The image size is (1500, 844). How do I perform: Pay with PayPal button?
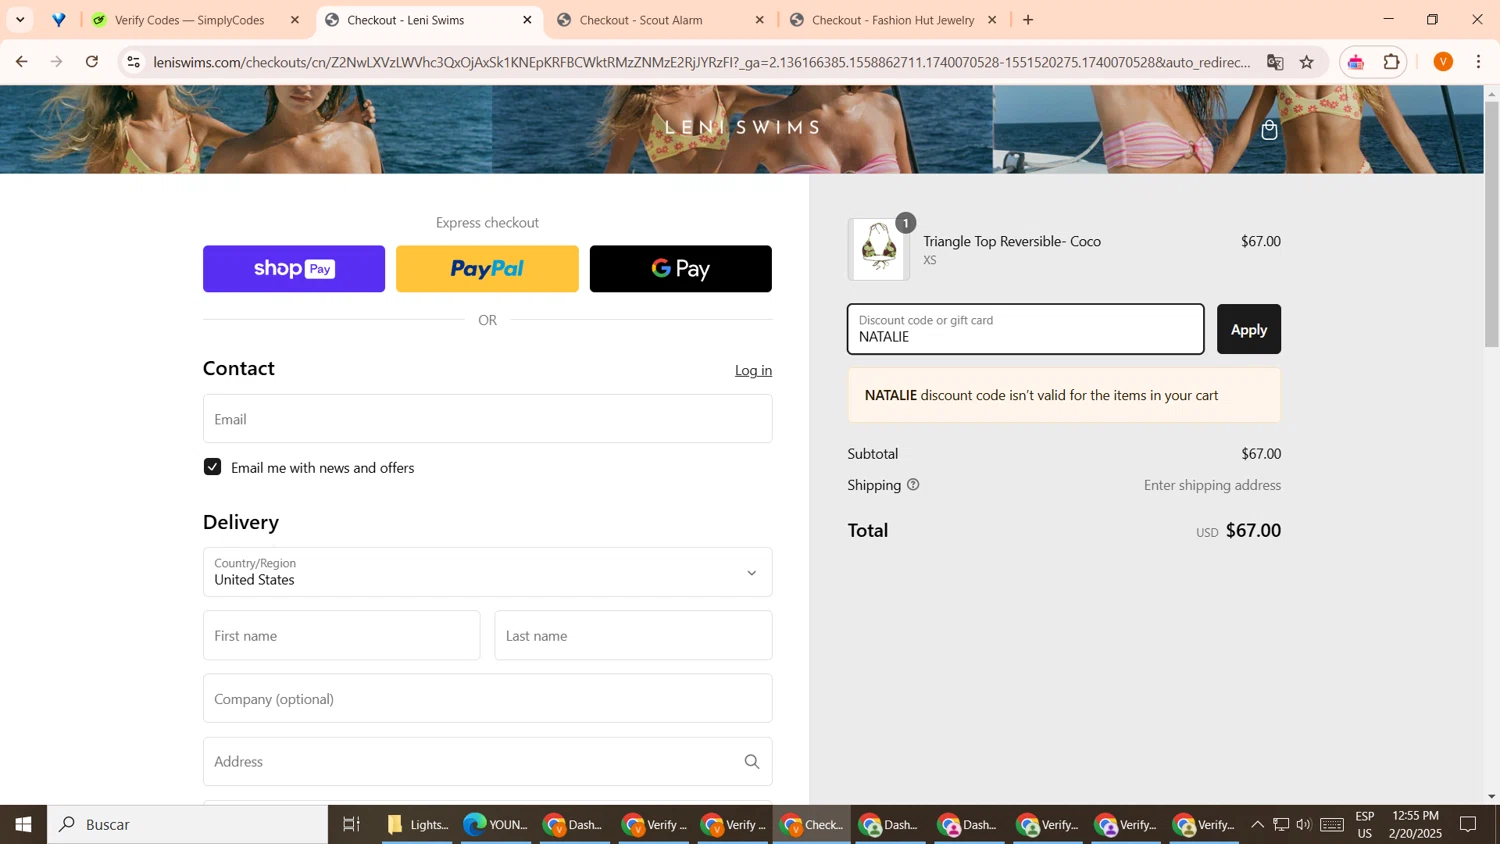(487, 269)
